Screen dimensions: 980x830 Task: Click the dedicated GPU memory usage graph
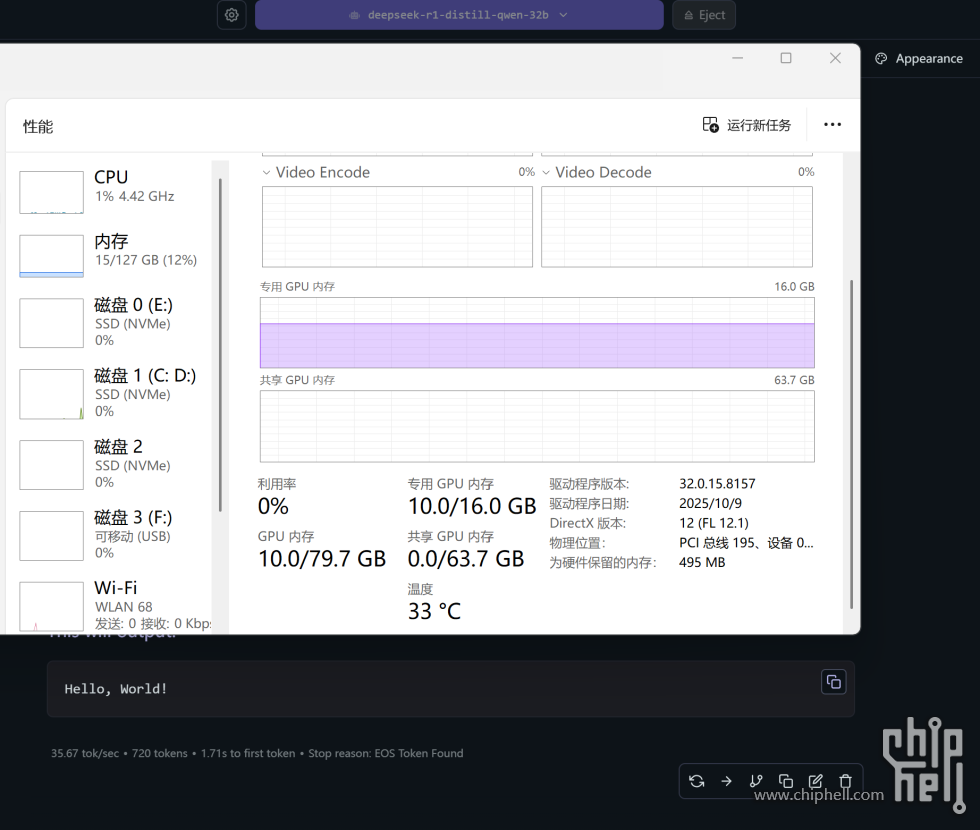pyautogui.click(x=537, y=333)
